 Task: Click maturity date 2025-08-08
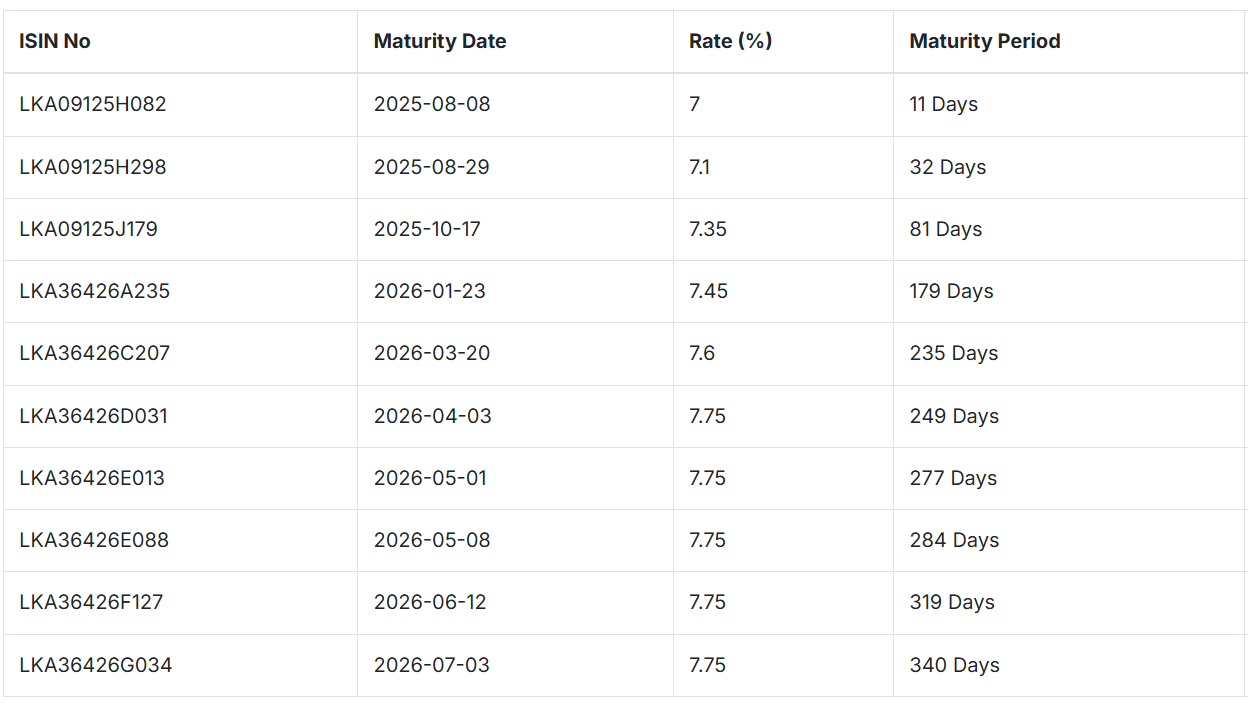tap(432, 104)
